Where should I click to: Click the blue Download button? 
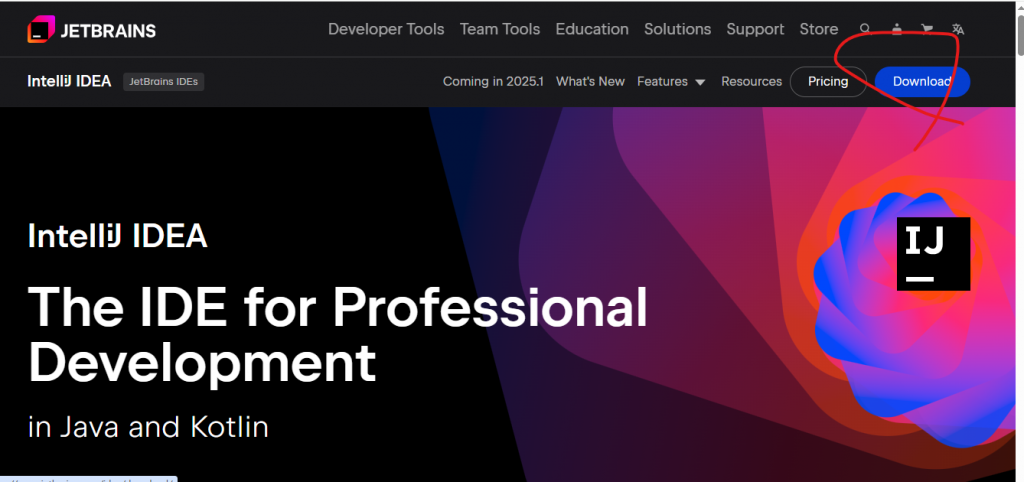click(x=922, y=82)
